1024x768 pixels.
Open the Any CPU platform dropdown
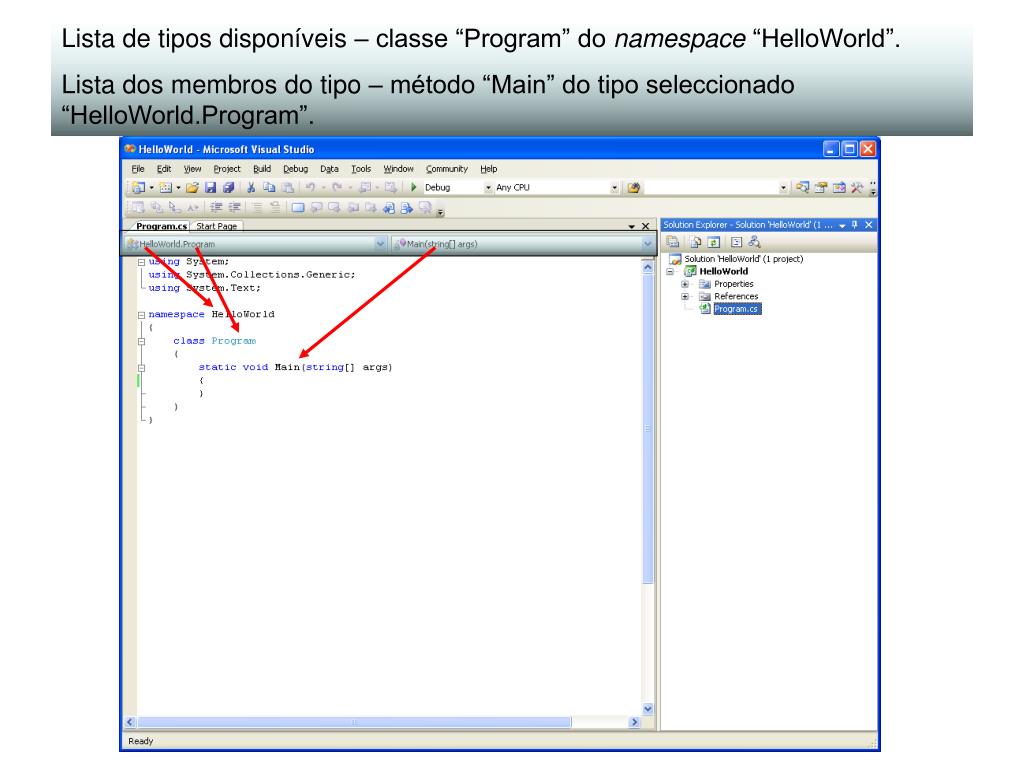tap(615, 187)
